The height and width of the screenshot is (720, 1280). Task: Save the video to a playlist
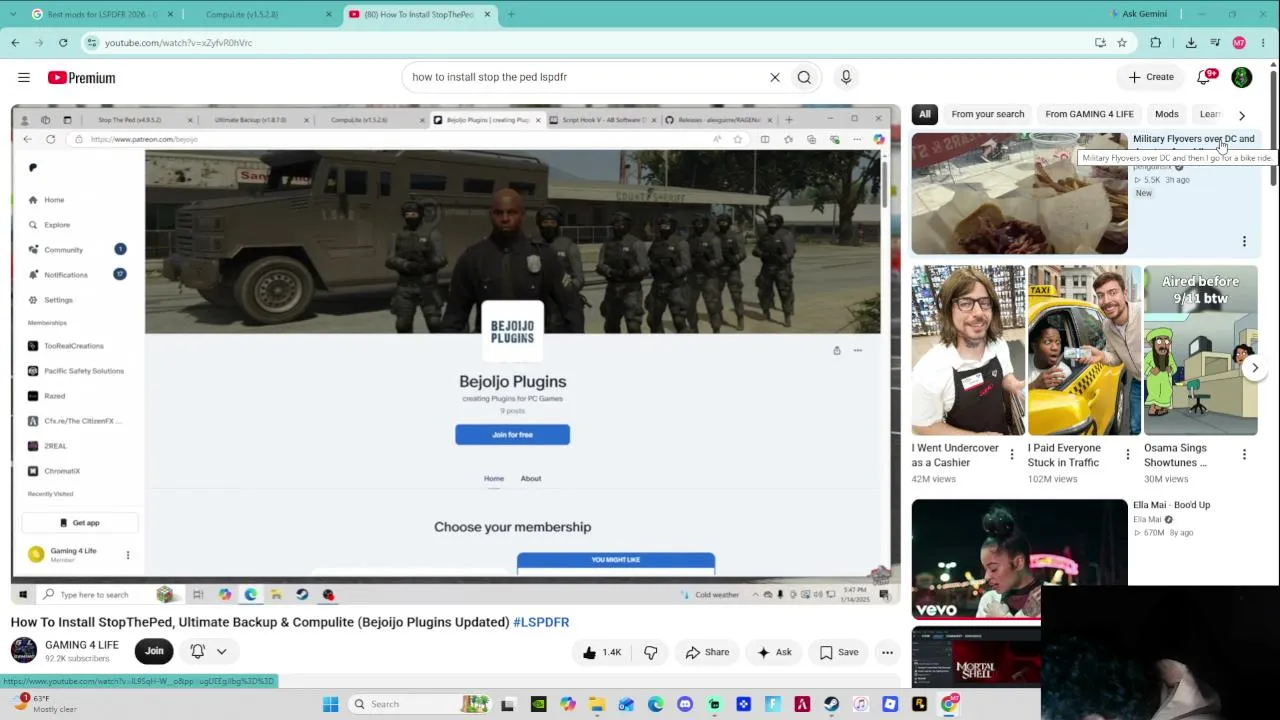pos(838,652)
